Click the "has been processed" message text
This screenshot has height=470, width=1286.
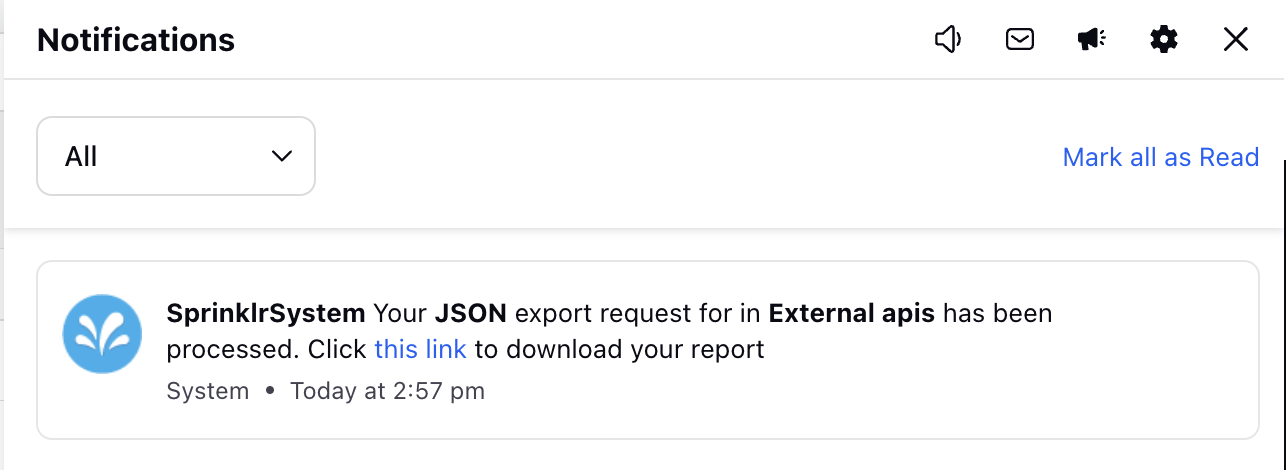(610, 331)
